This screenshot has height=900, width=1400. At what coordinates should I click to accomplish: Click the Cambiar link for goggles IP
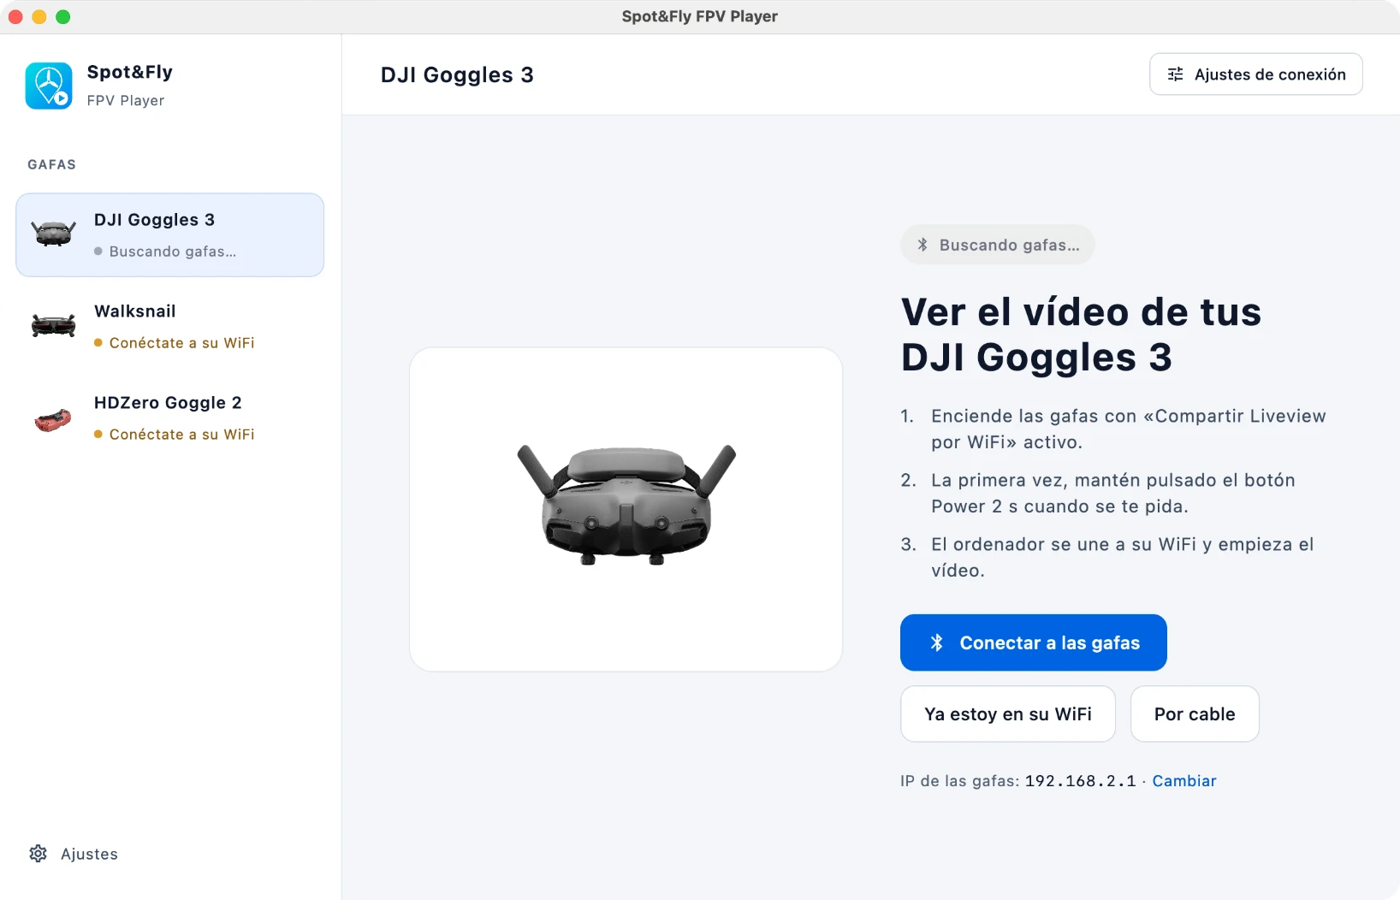pos(1184,781)
